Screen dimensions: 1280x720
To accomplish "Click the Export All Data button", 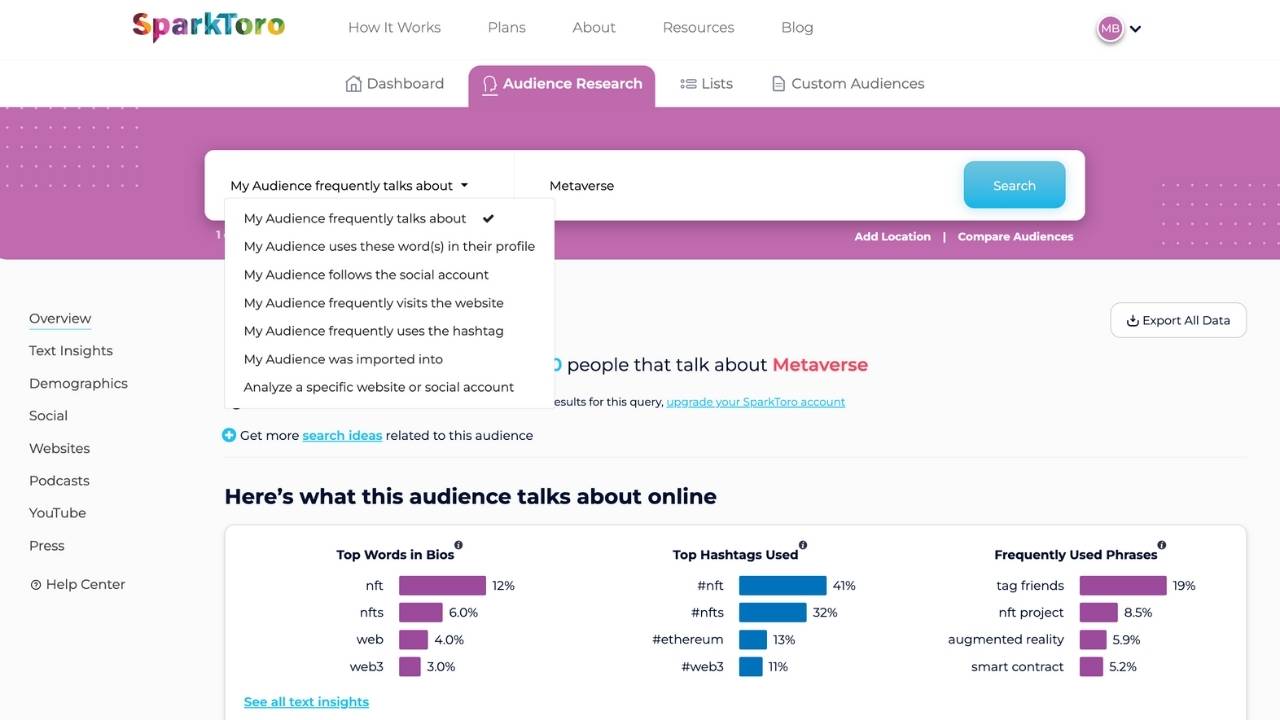I will click(x=1178, y=320).
